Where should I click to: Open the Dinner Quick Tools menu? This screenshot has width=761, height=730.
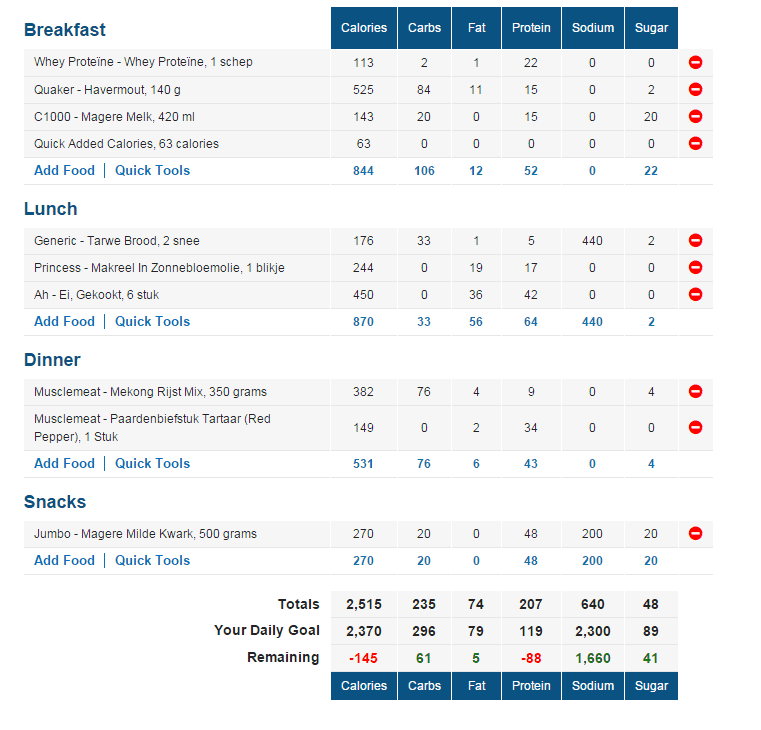coord(152,463)
